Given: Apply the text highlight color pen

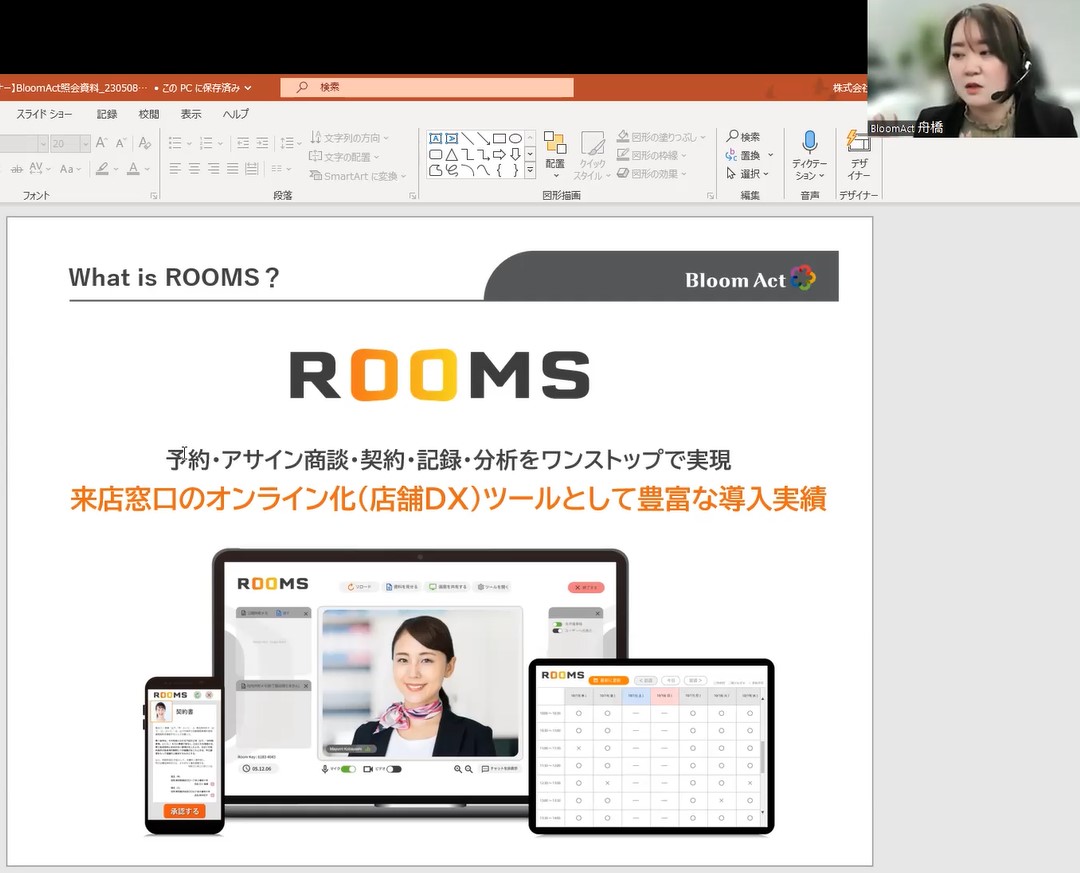Looking at the screenshot, I should tap(103, 168).
